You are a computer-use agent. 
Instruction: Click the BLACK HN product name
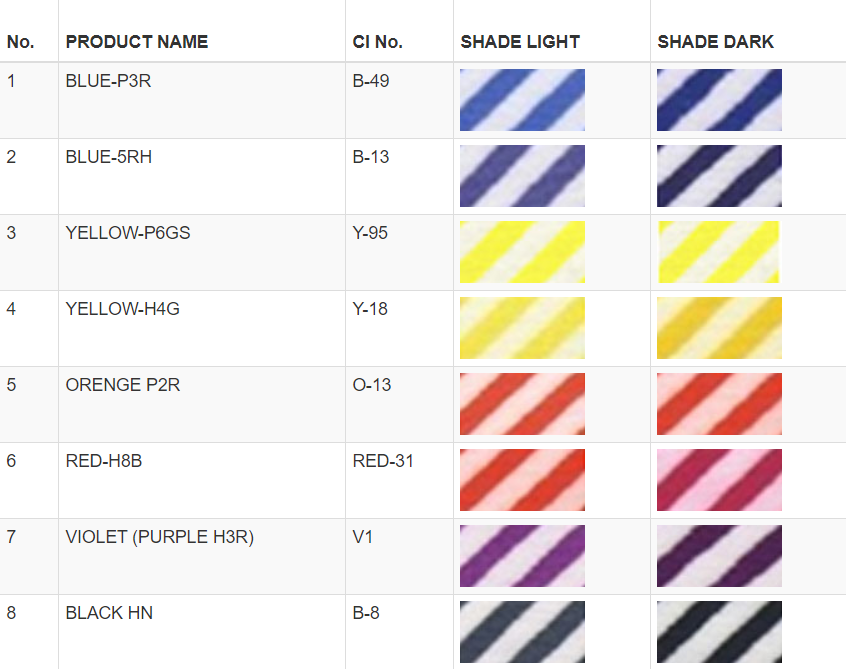[x=109, y=613]
